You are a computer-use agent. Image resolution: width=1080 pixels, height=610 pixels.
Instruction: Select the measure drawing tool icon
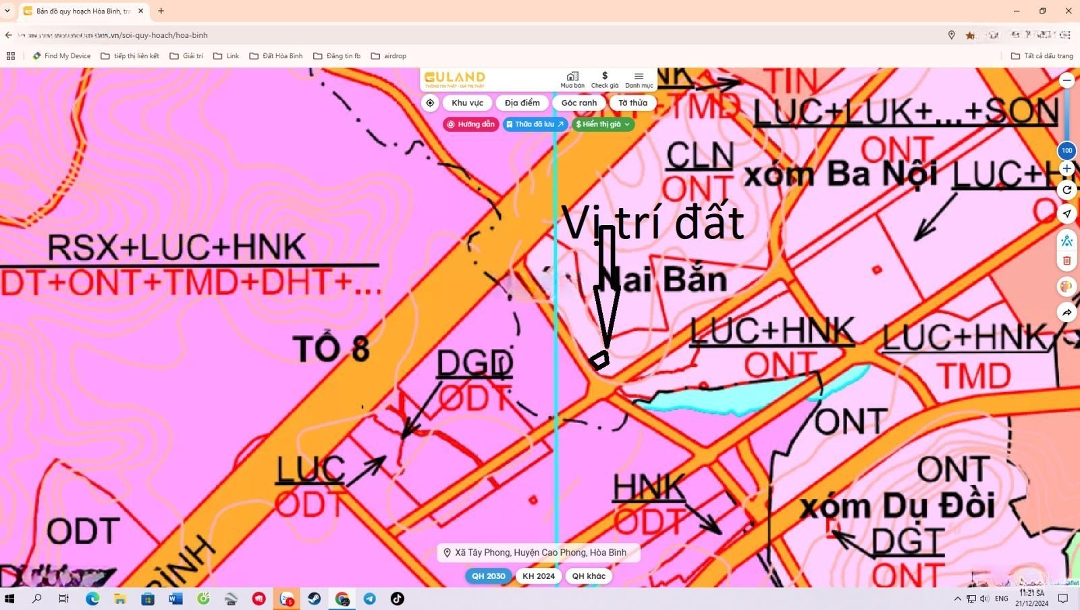pos(1067,240)
